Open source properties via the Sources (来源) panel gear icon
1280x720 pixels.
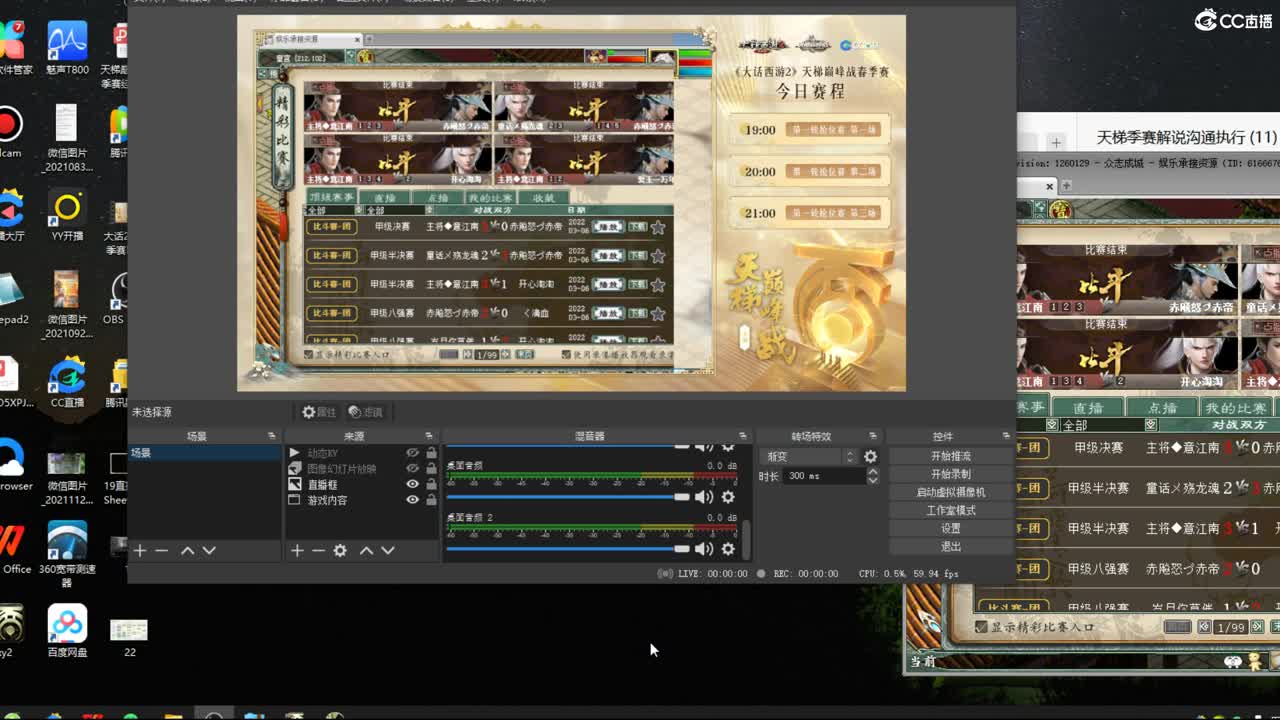[x=340, y=551]
